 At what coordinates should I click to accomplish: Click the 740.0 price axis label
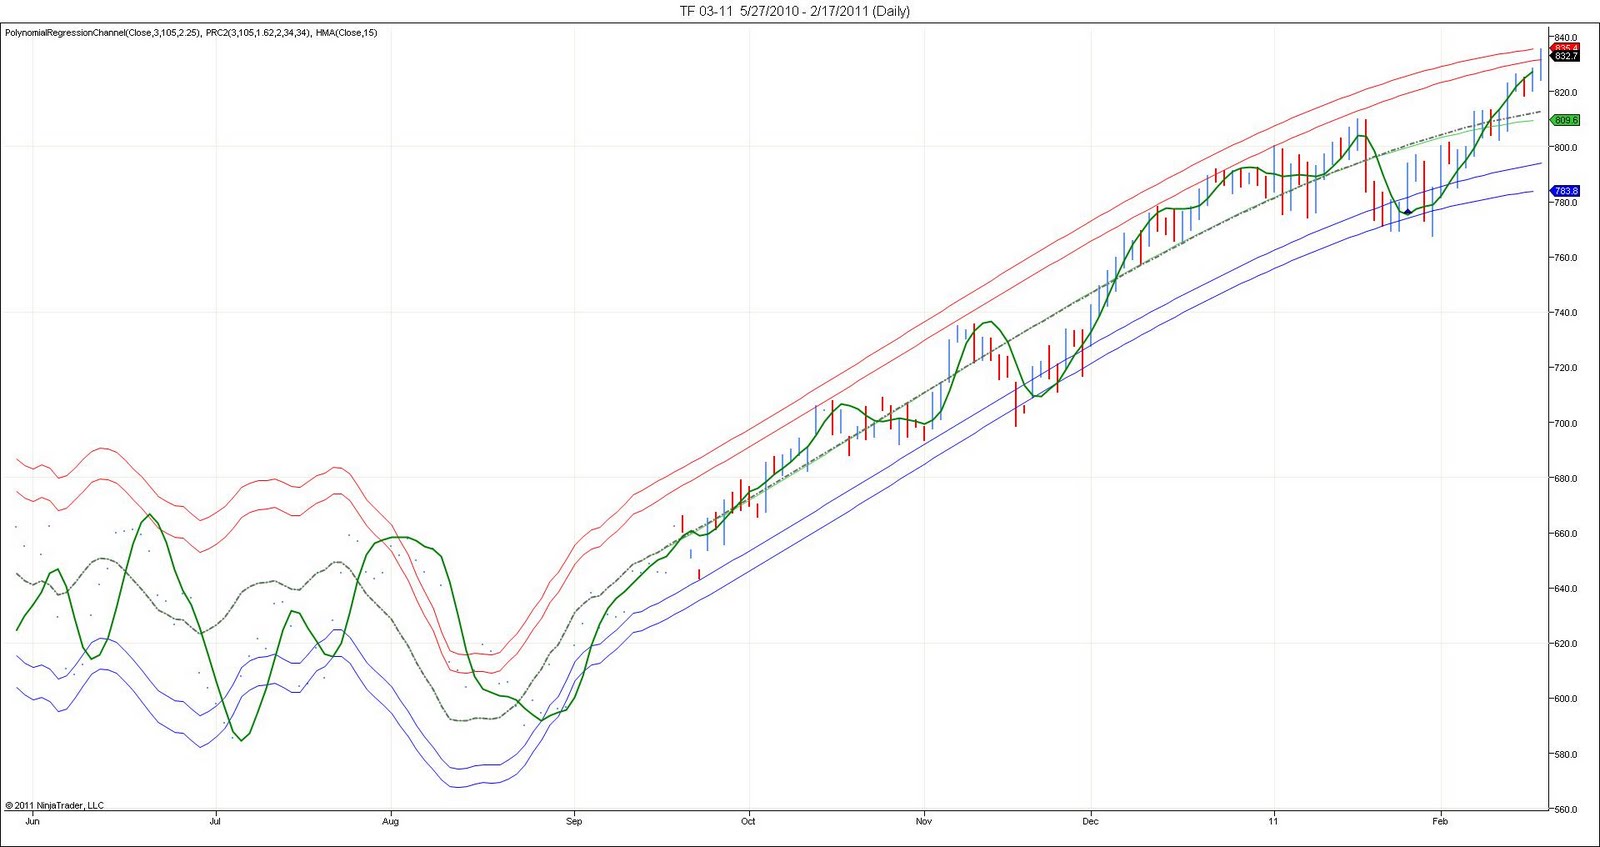[x=1566, y=313]
